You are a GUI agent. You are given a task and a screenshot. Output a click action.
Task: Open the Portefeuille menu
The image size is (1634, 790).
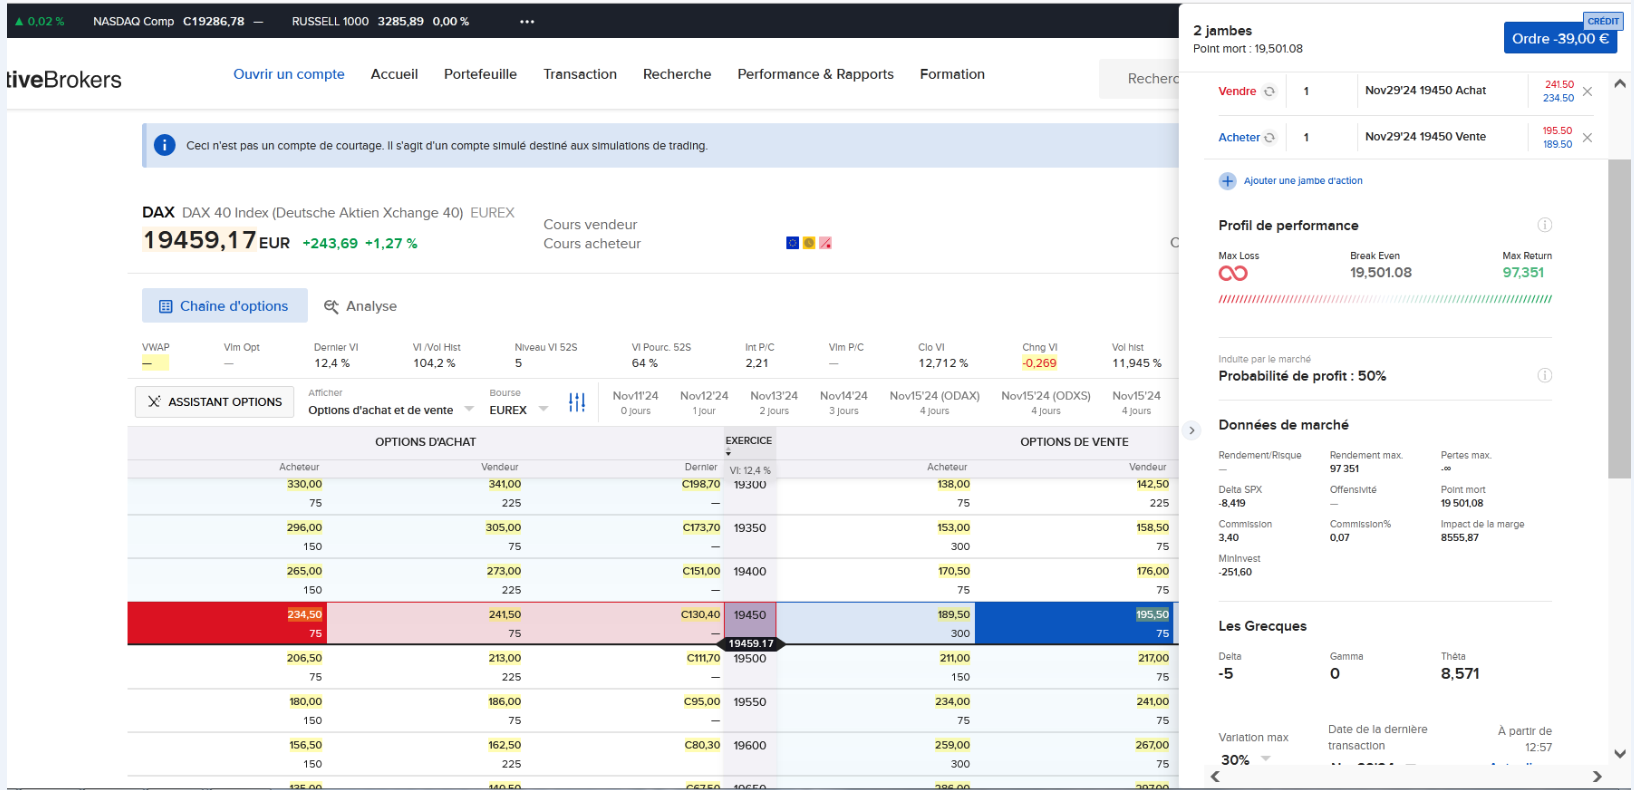pos(480,74)
